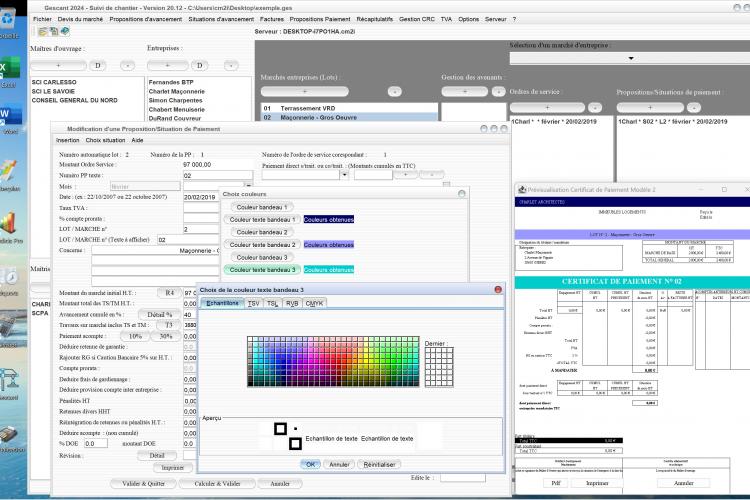750x500 pixels.
Task: Click the R4 button beside Montant du marché
Action: tap(169, 293)
